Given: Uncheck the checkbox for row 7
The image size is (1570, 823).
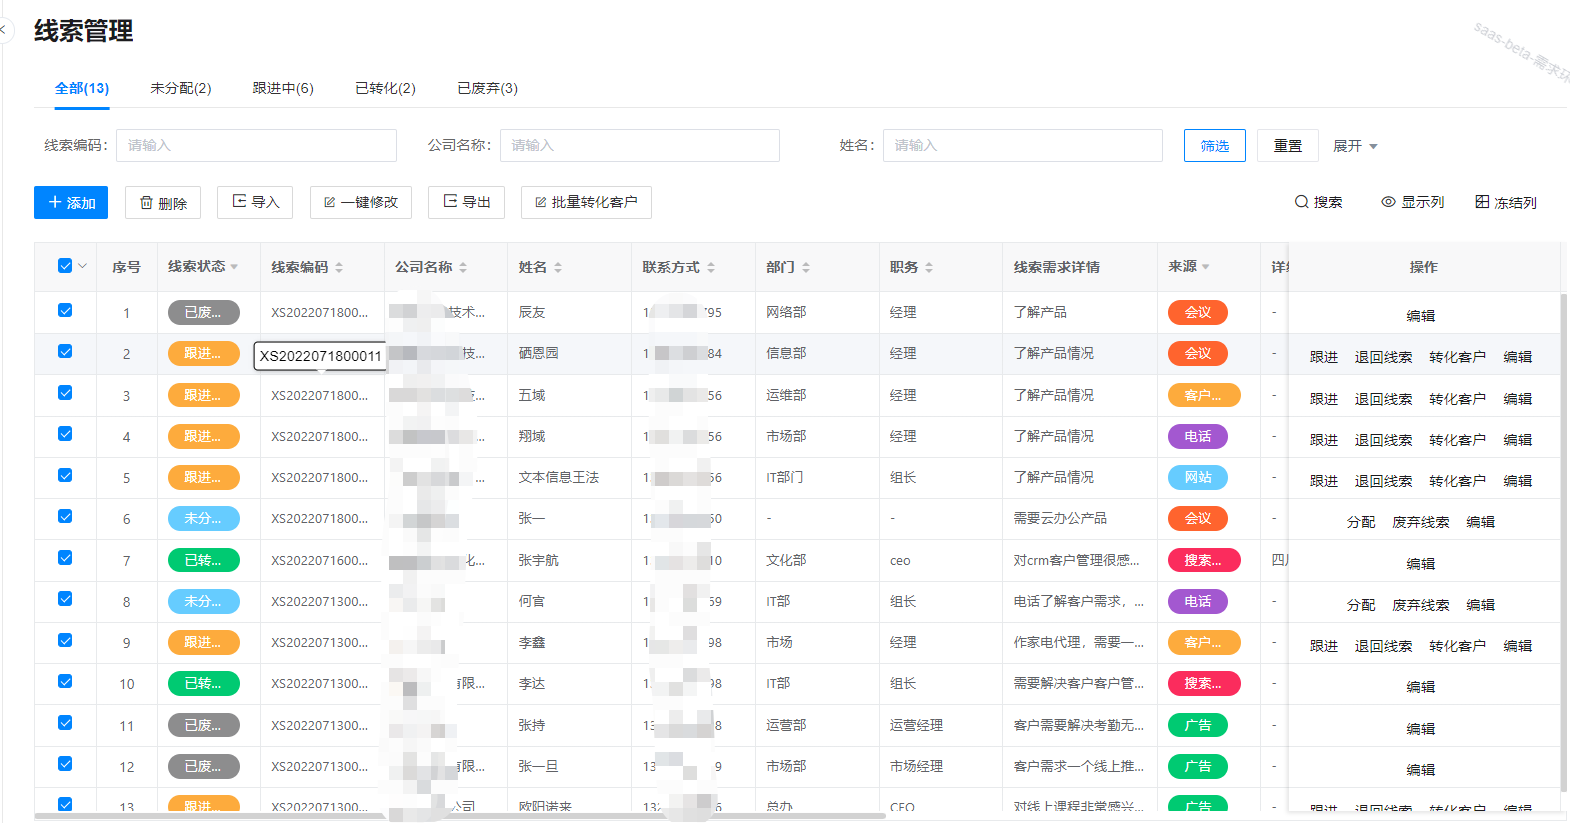Looking at the screenshot, I should (65, 558).
